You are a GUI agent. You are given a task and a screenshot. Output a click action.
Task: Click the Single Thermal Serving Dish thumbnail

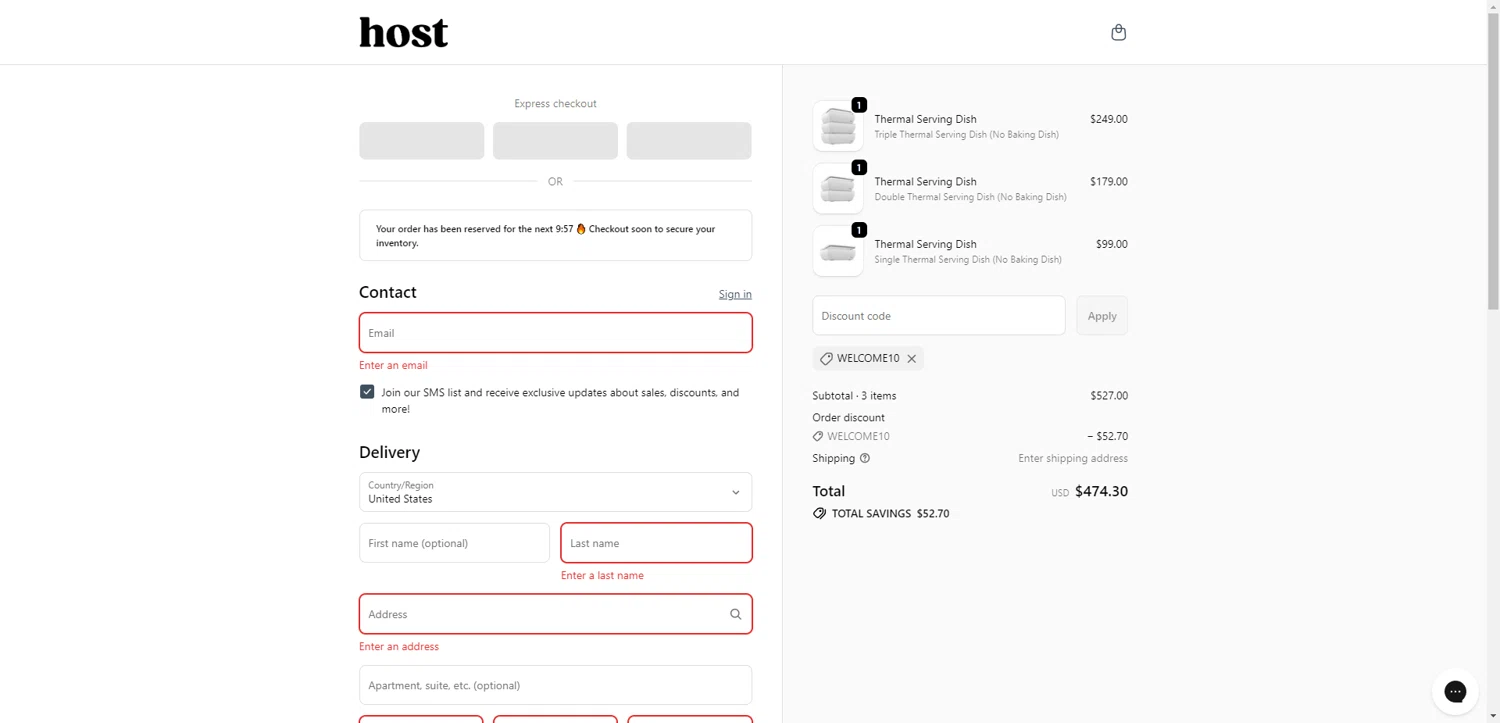click(x=838, y=251)
